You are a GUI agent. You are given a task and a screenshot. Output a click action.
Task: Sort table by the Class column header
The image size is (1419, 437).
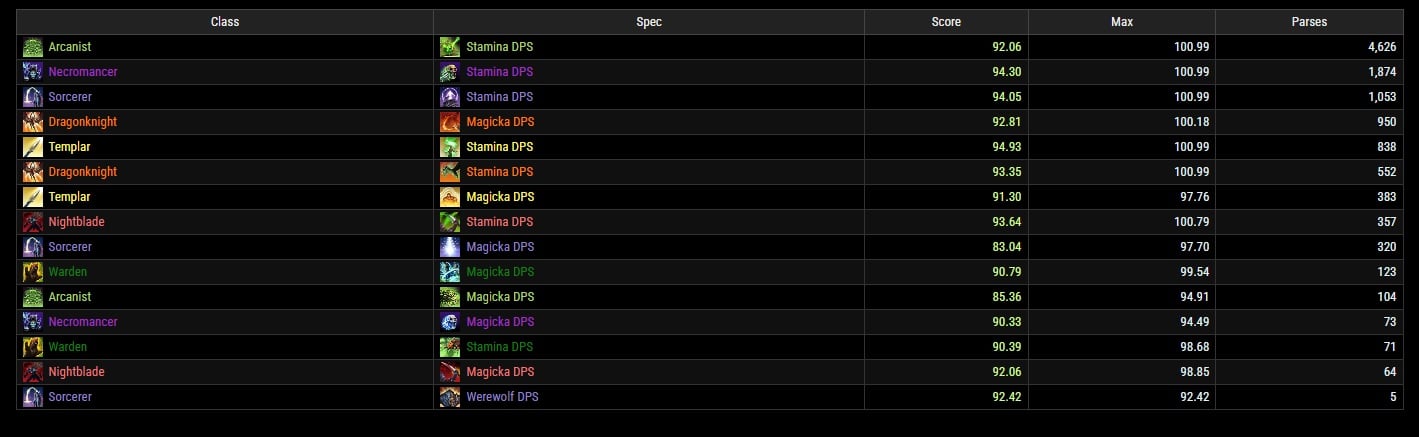pyautogui.click(x=225, y=22)
